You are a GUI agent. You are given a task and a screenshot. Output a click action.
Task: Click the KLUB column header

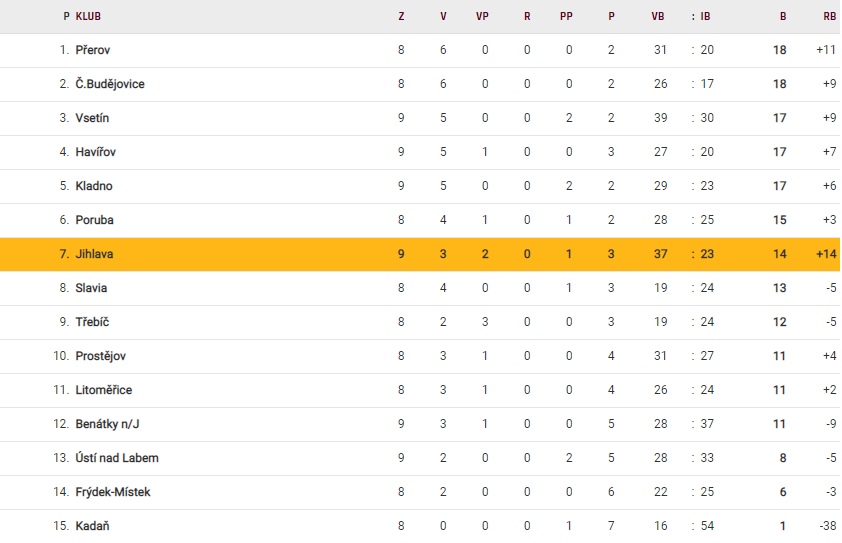coord(88,16)
